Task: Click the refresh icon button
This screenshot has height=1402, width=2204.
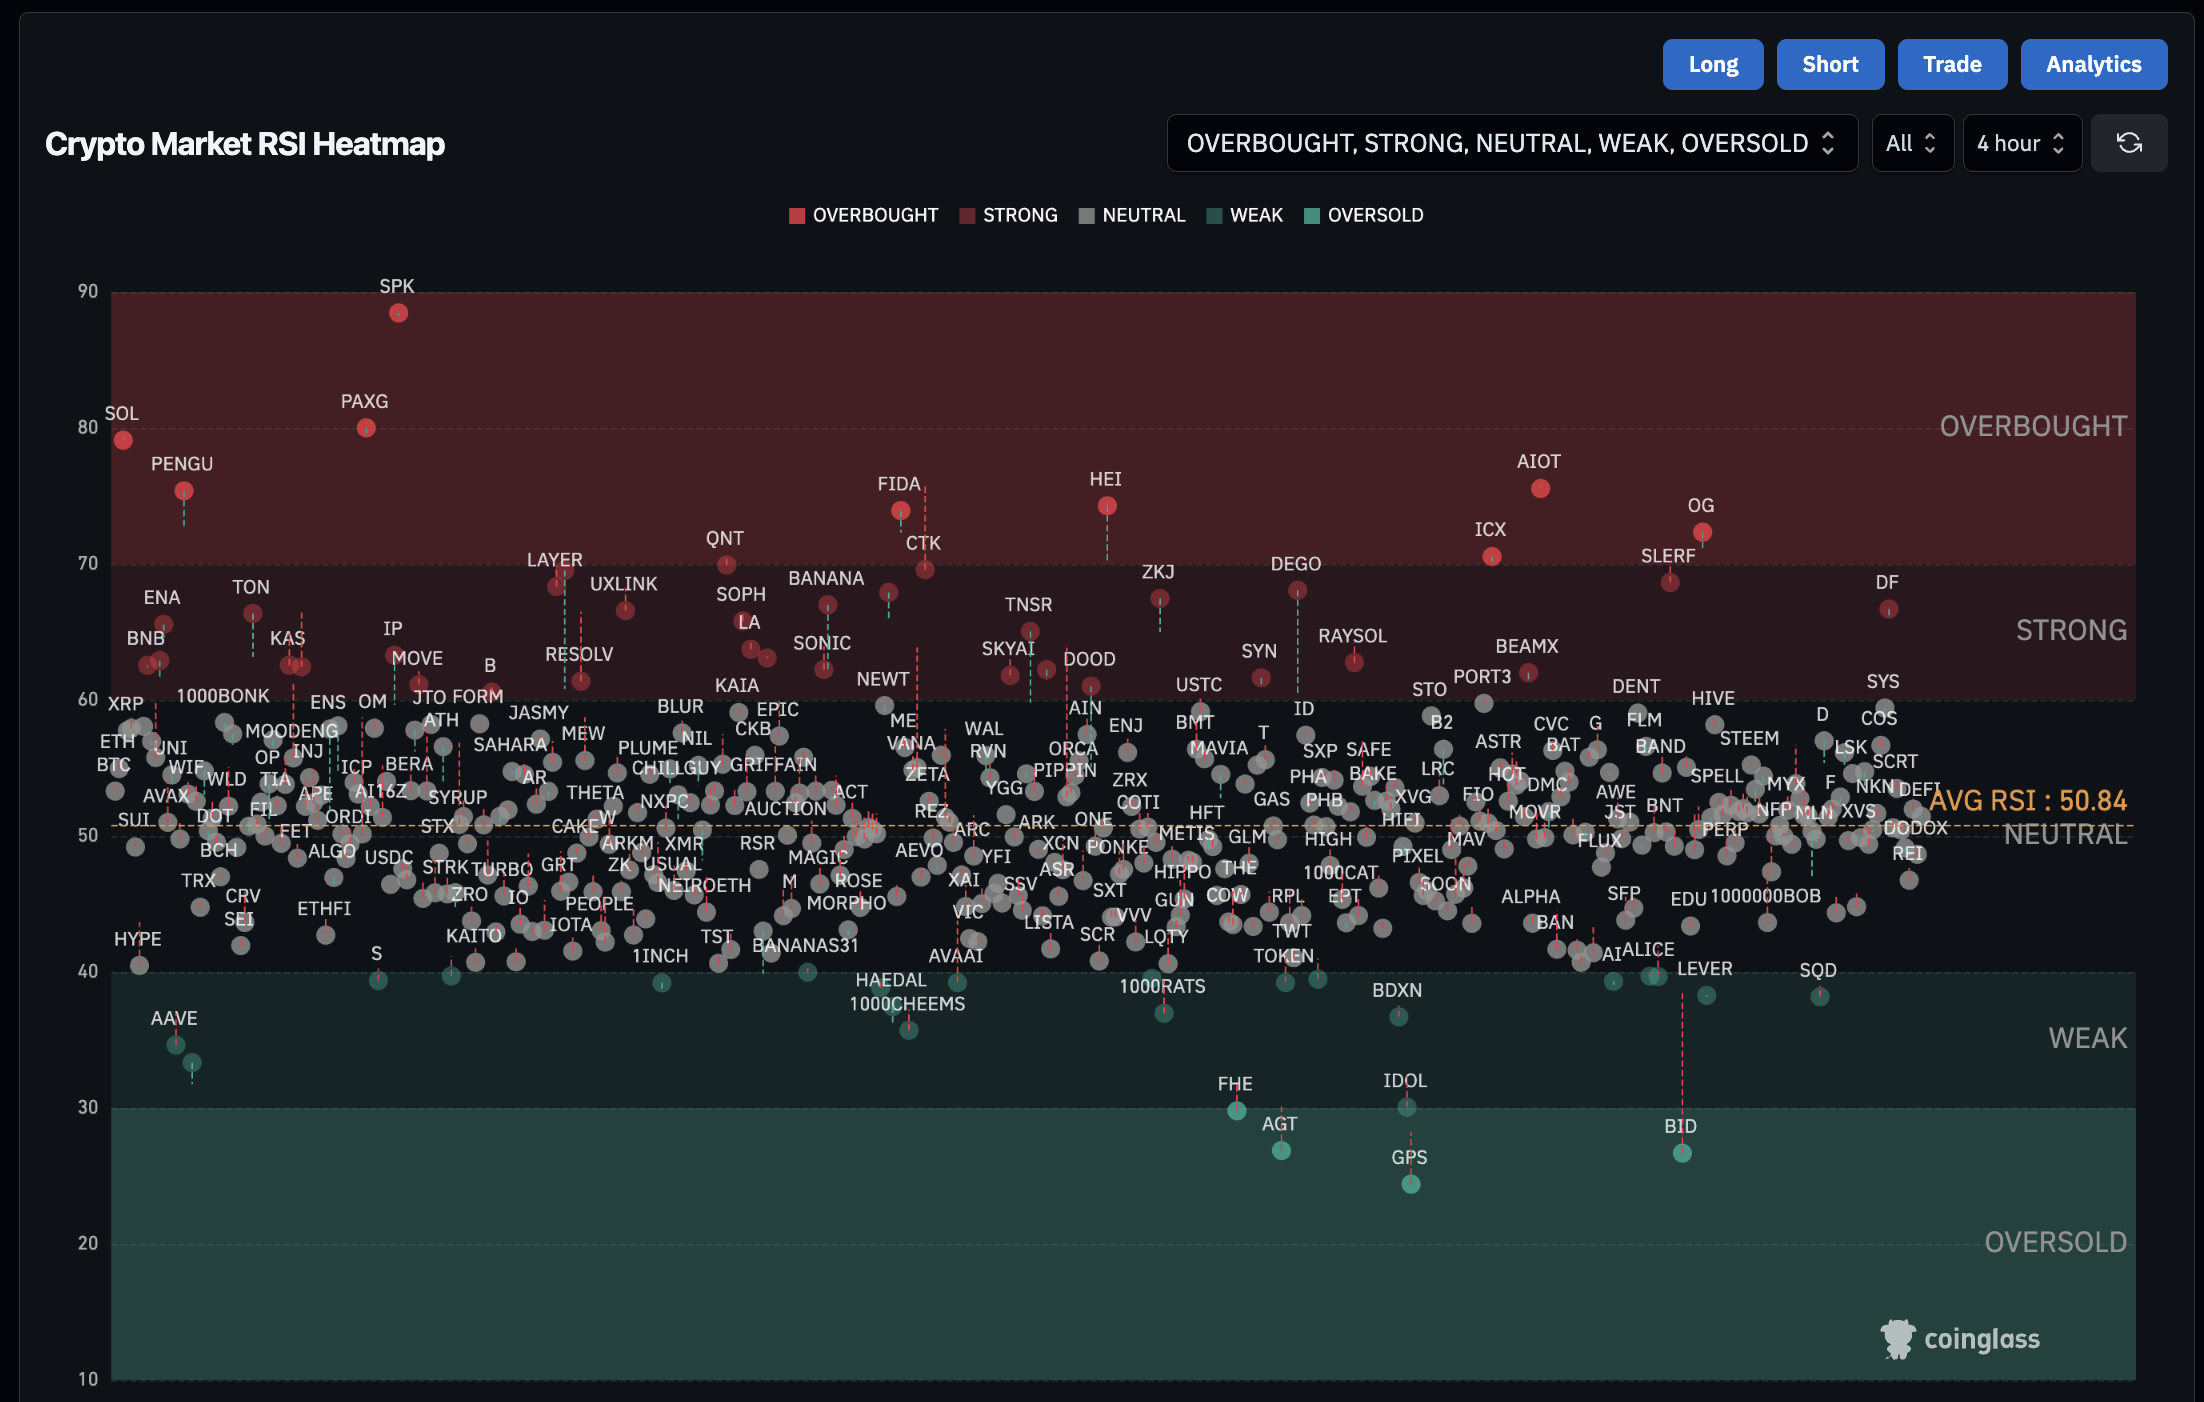Action: pos(2129,143)
